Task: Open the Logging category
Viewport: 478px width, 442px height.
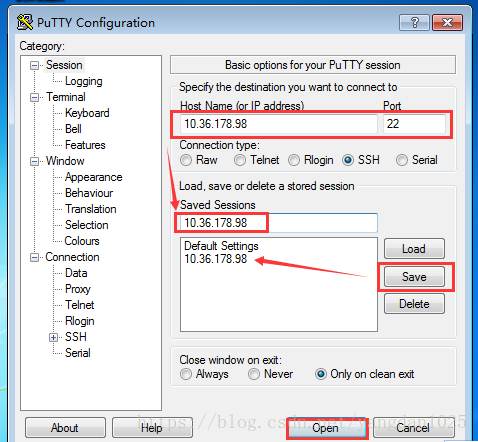Action: (84, 81)
